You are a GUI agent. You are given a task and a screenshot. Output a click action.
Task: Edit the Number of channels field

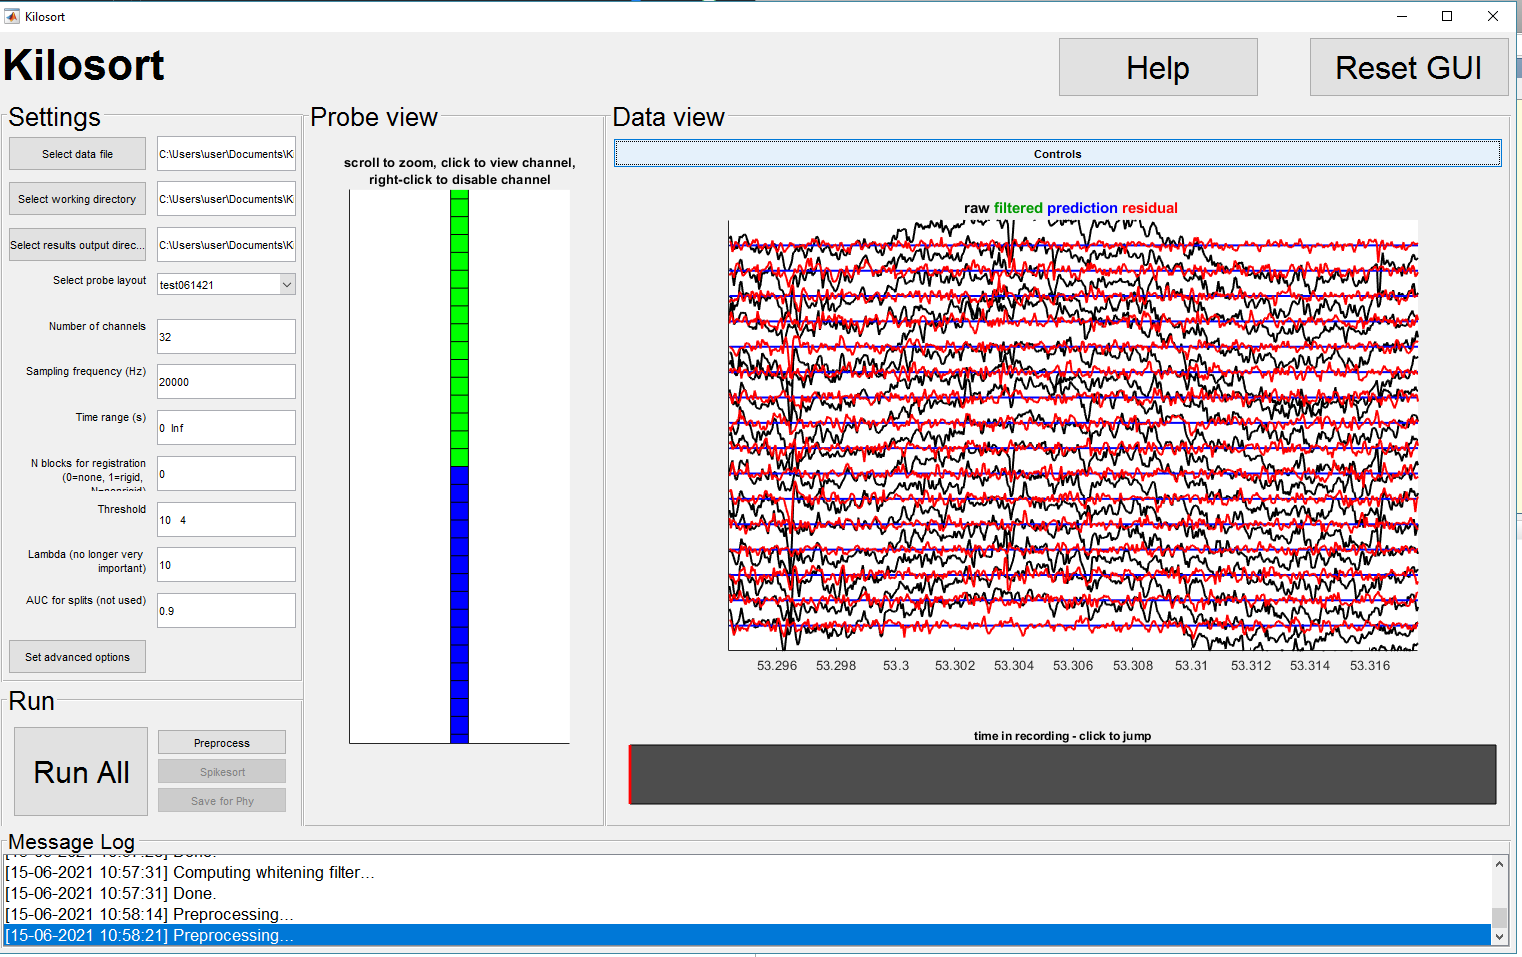point(225,336)
